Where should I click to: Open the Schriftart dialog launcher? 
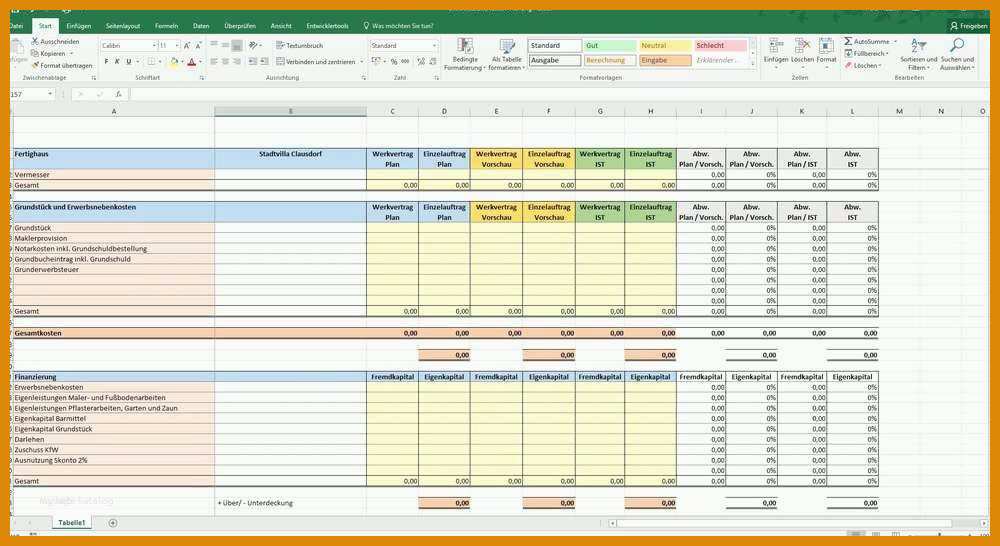[202, 78]
